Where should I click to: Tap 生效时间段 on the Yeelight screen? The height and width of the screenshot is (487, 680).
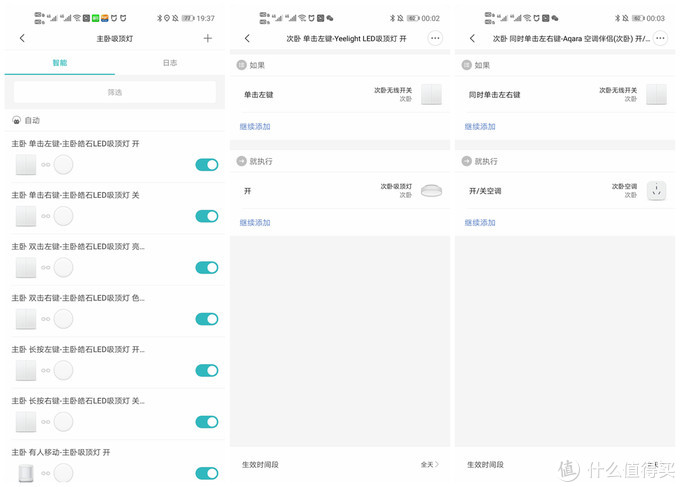coord(260,464)
